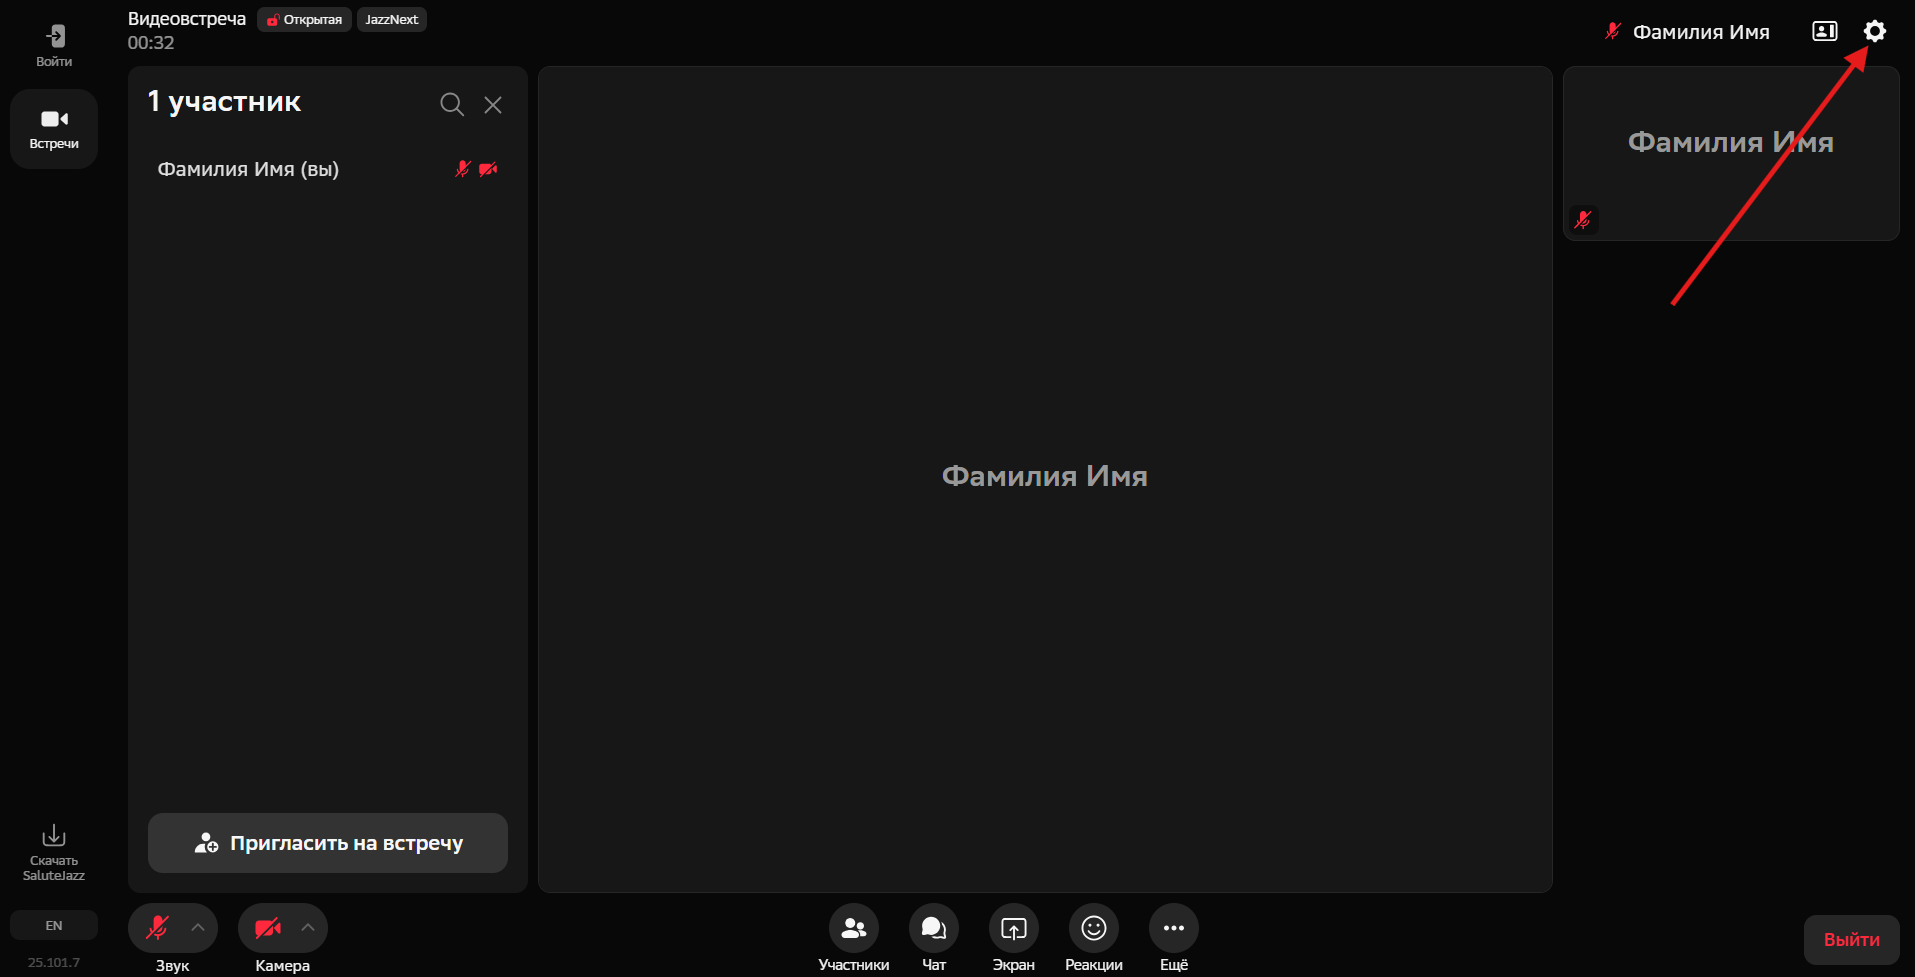
Task: Click the participant card view icon
Action: click(1824, 31)
